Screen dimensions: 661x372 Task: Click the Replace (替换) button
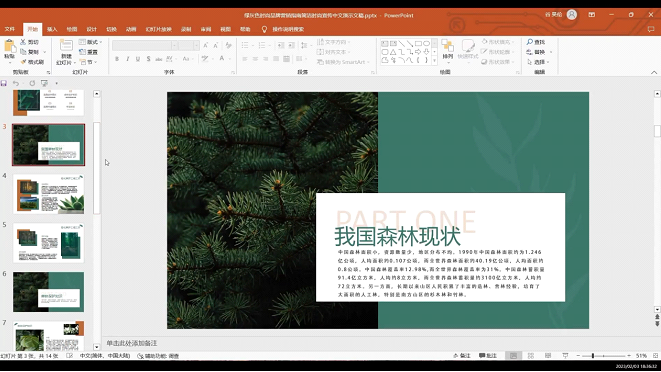tap(539, 52)
